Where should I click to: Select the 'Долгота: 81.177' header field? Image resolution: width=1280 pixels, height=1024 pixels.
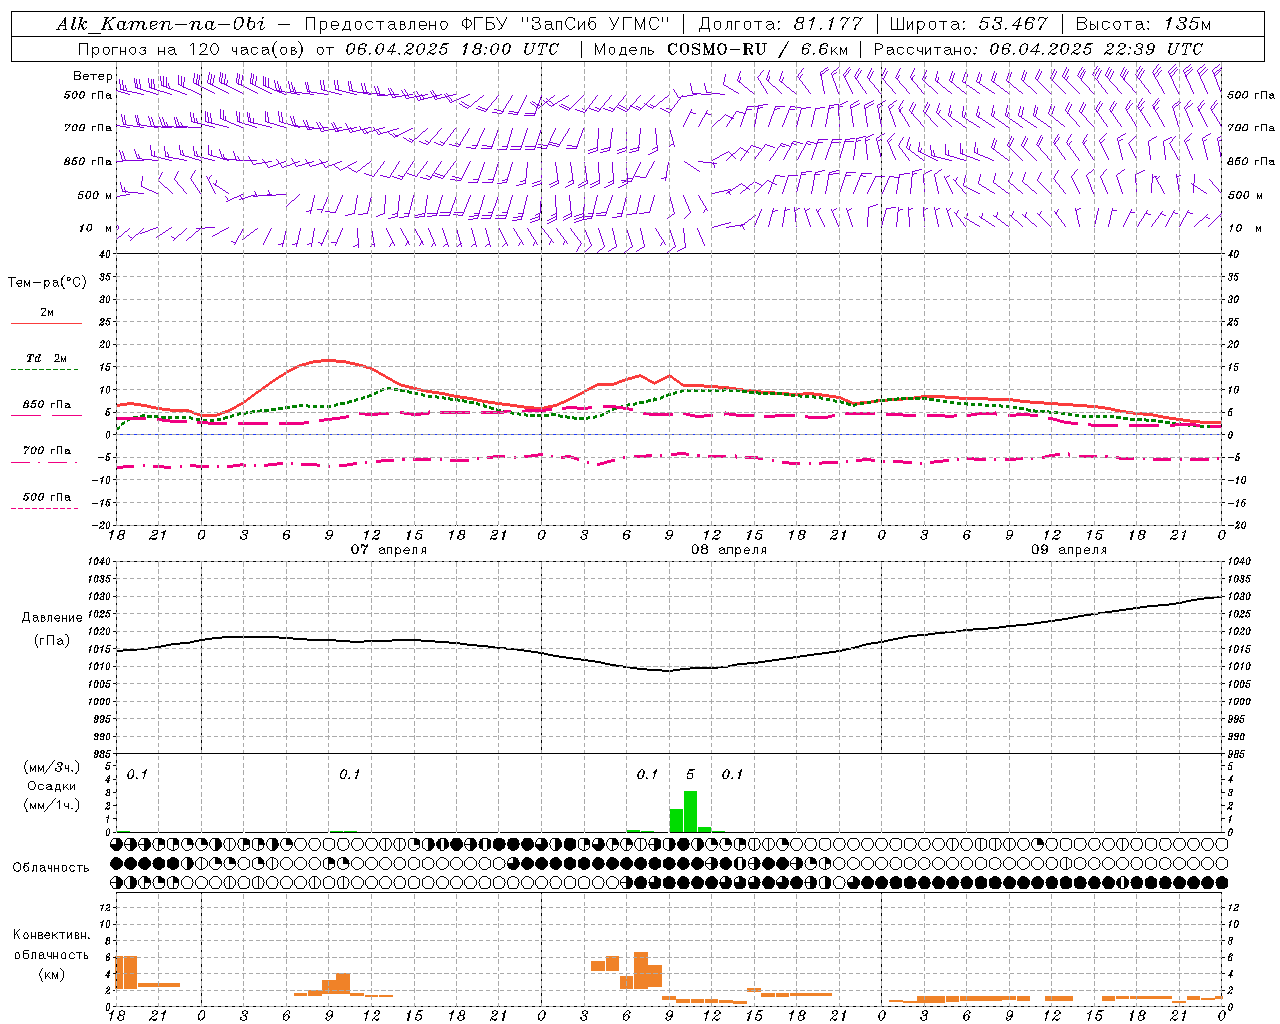782,24
